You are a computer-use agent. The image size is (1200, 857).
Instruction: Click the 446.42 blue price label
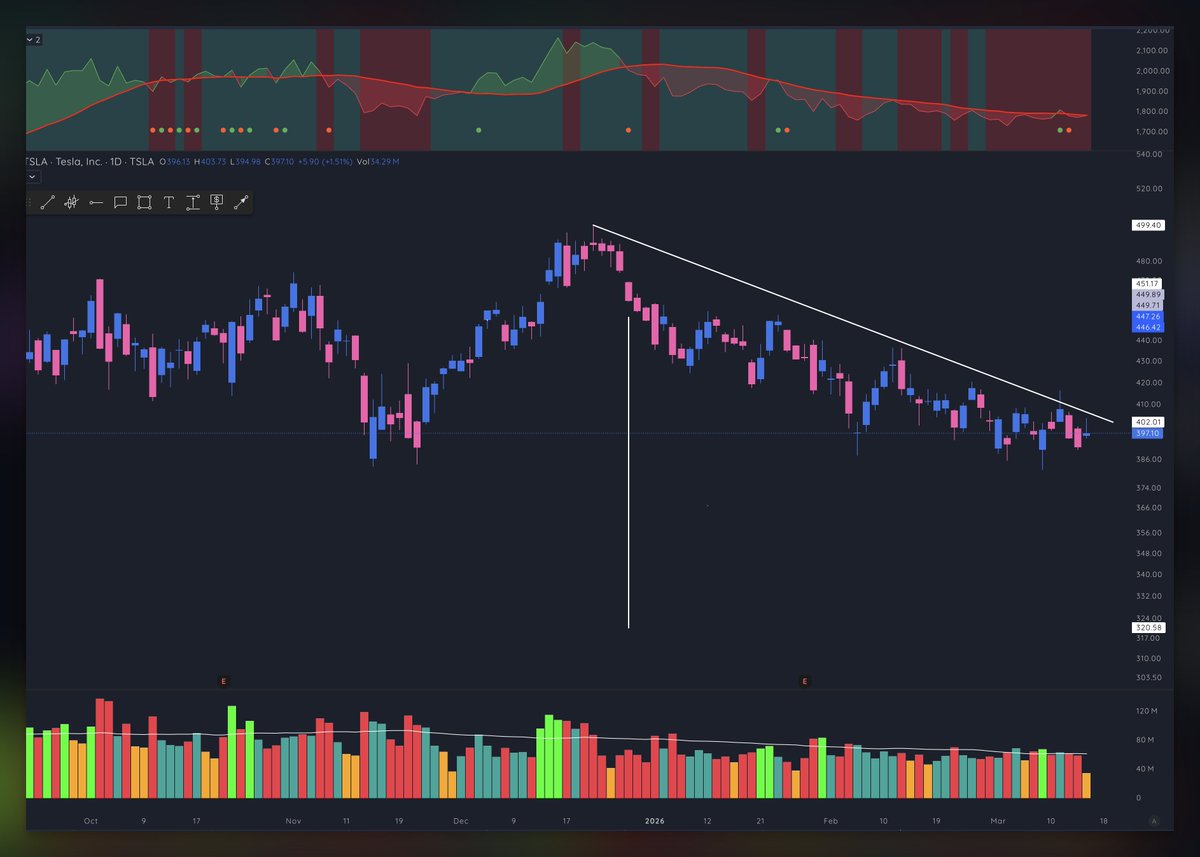(1148, 327)
